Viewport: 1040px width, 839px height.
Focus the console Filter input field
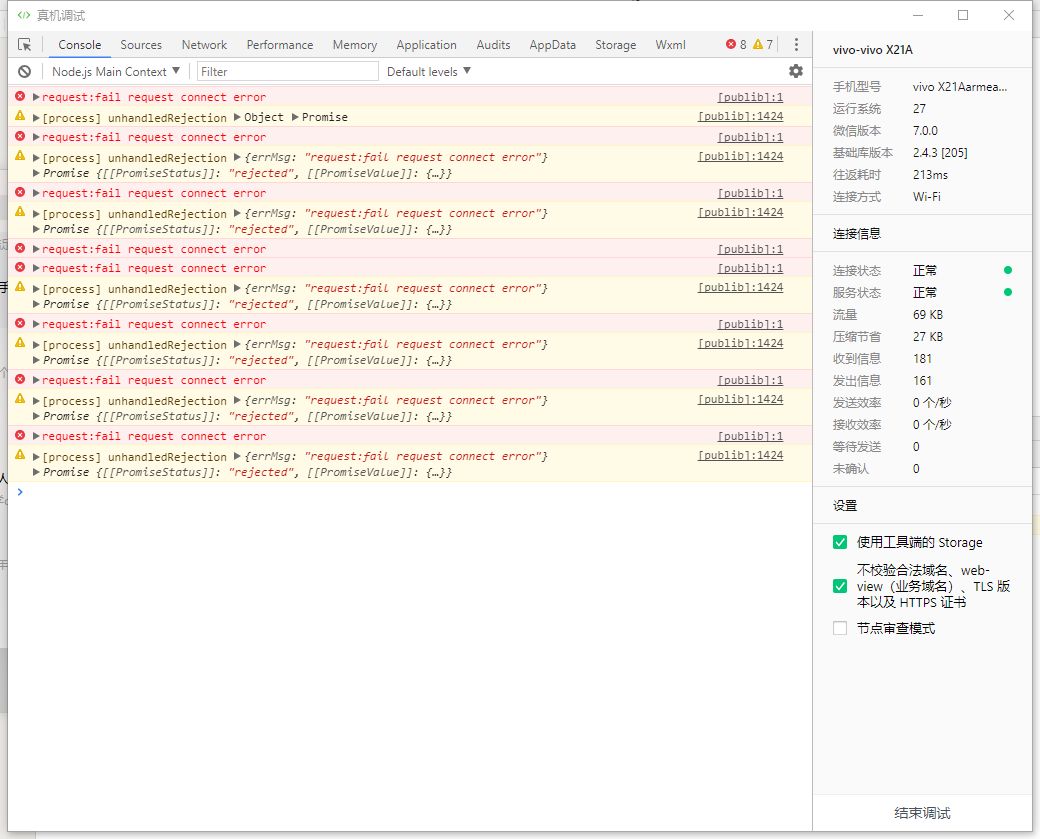click(288, 72)
